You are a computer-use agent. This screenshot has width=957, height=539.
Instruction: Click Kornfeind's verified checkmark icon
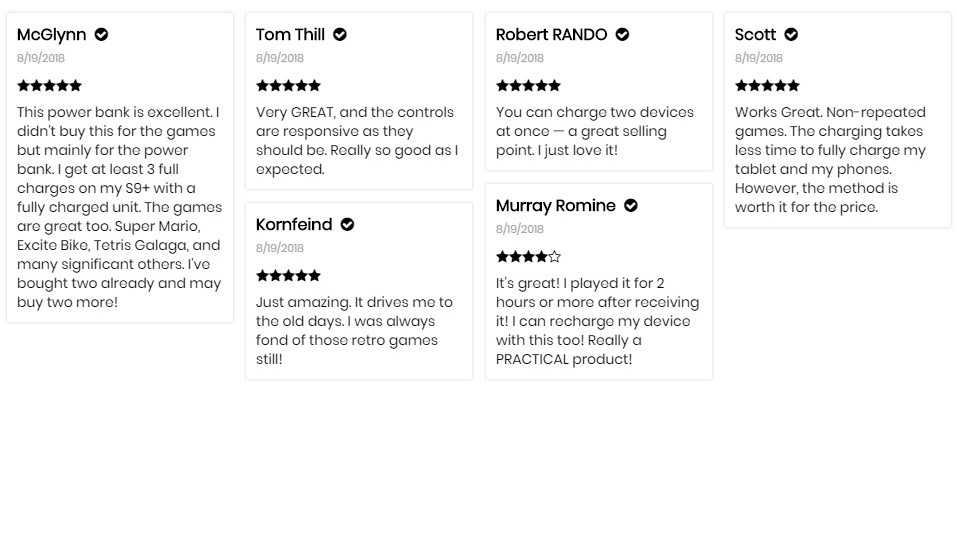coord(347,225)
